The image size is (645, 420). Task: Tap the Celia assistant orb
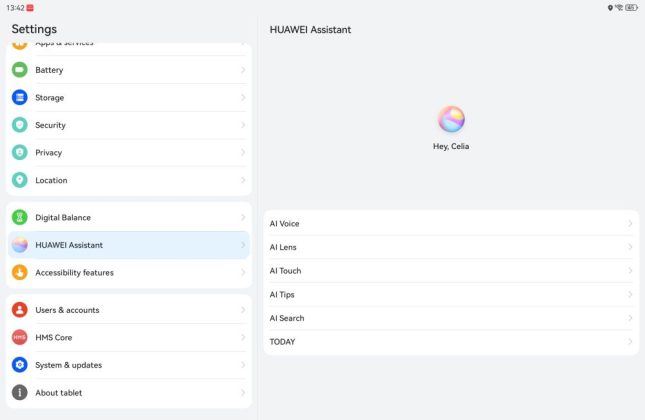[x=451, y=119]
